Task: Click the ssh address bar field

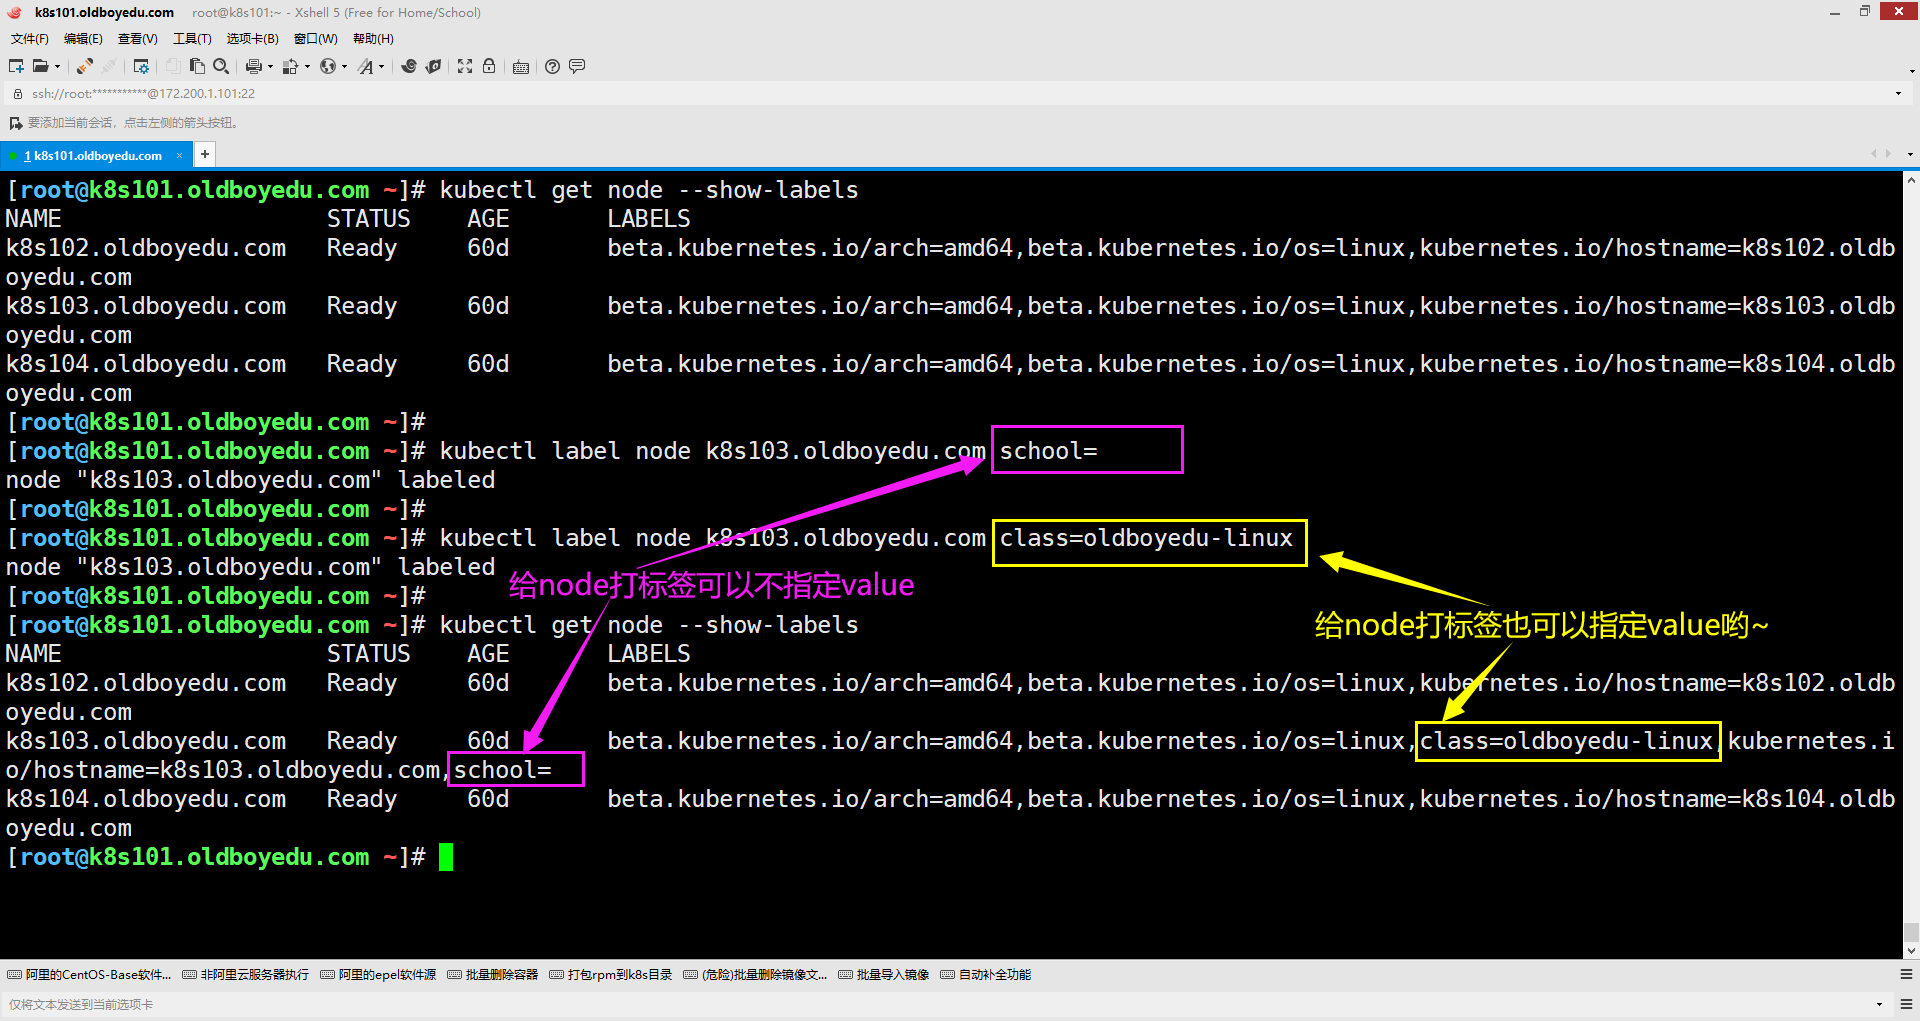Action: (900, 94)
